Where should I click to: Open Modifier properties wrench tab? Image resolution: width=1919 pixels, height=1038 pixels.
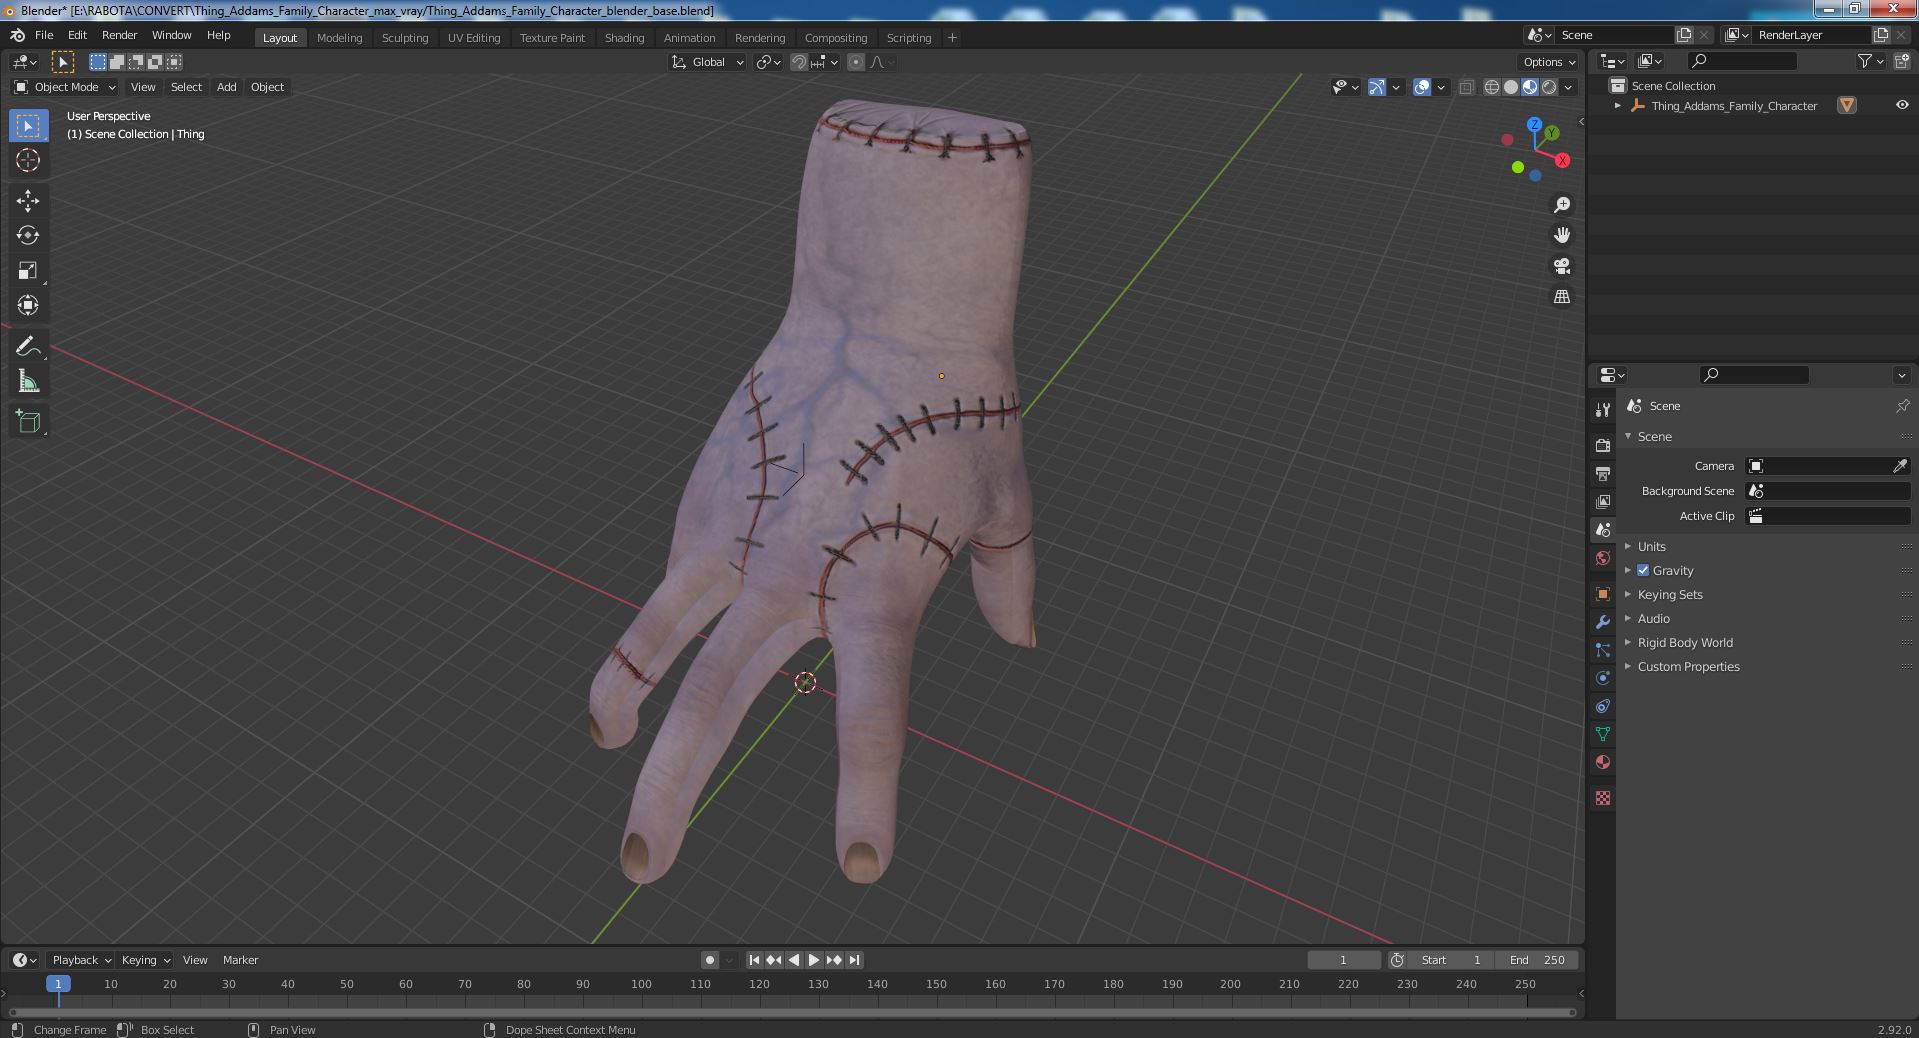1603,622
